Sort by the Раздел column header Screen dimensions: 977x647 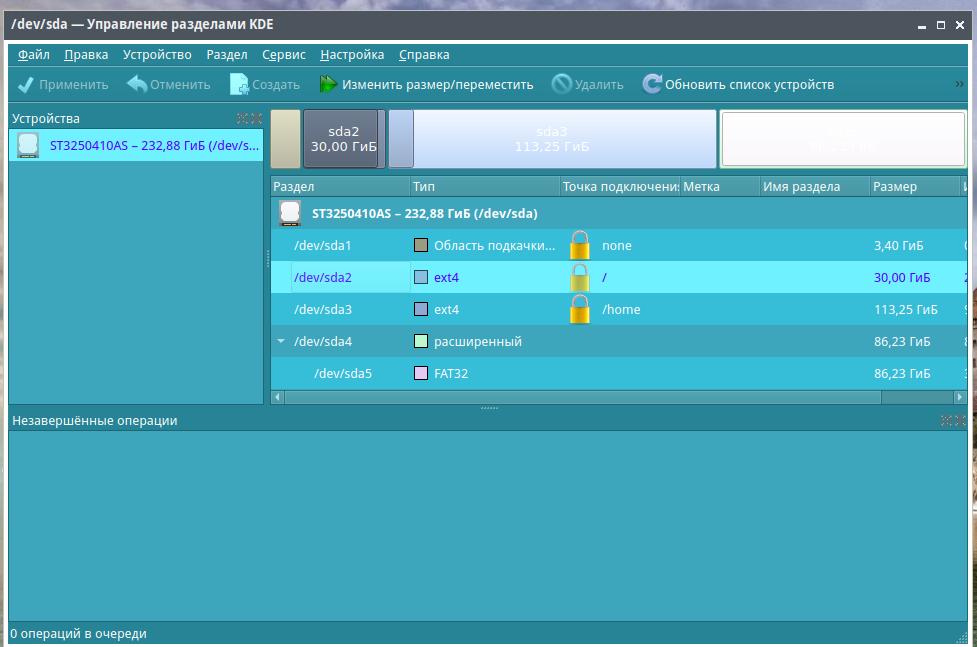click(340, 186)
